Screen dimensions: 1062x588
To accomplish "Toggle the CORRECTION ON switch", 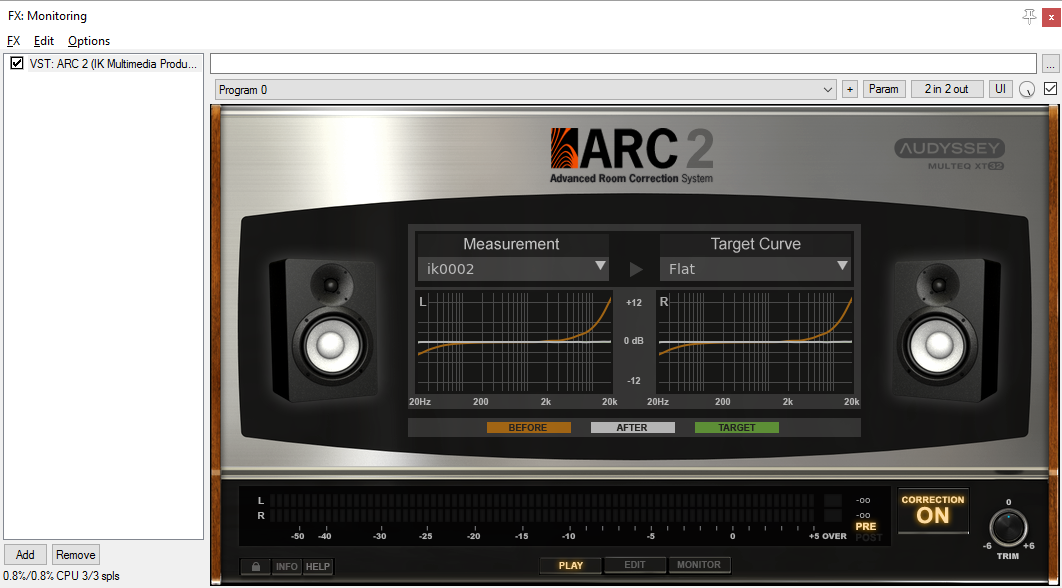I will click(x=933, y=510).
